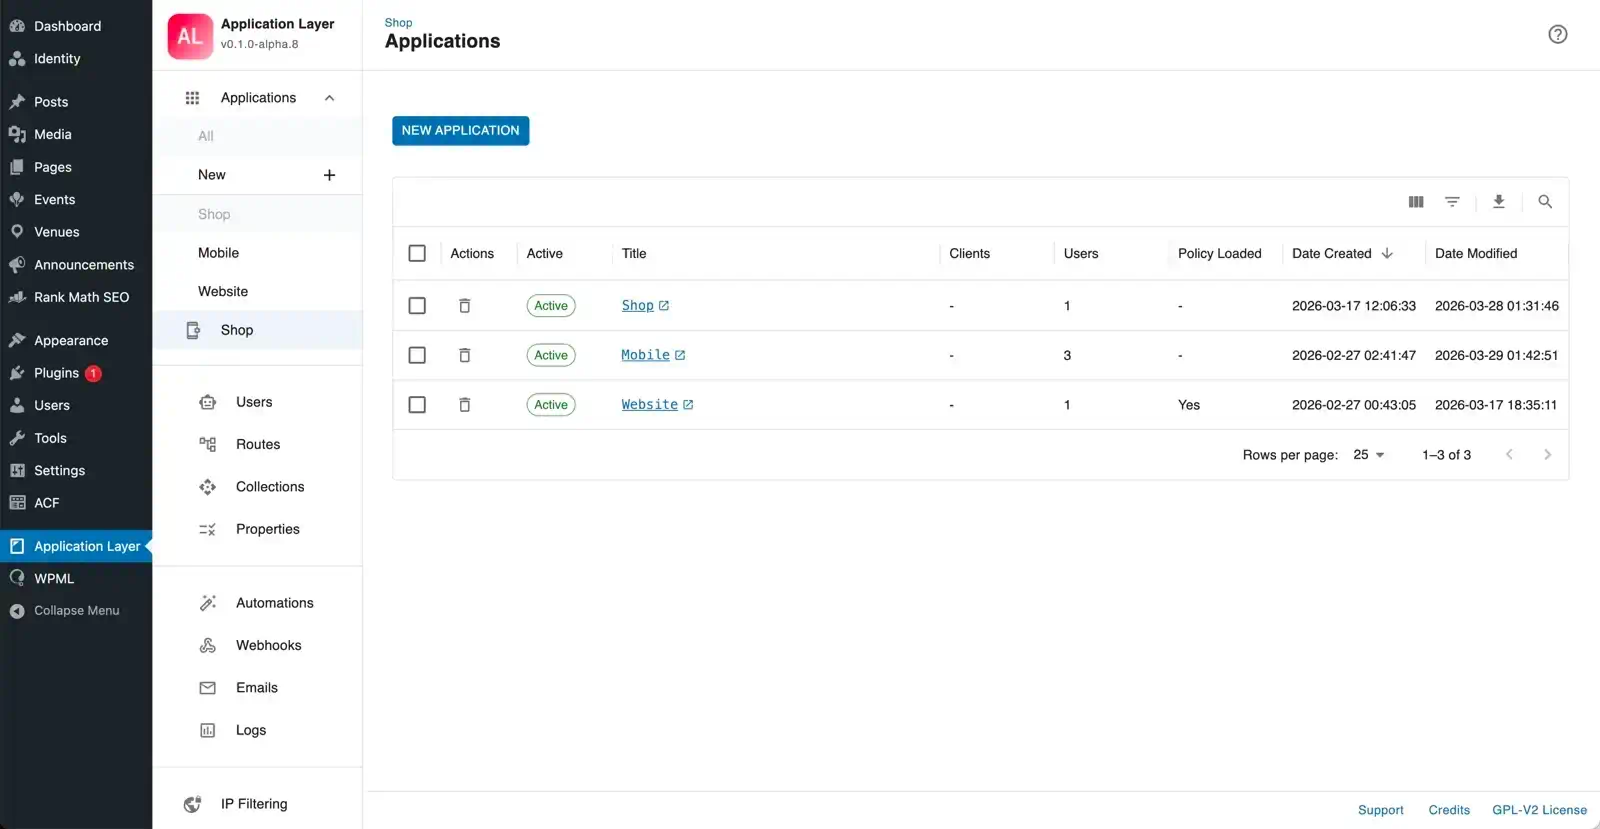
Task: Click the NEW APPLICATION button
Action: 460,131
